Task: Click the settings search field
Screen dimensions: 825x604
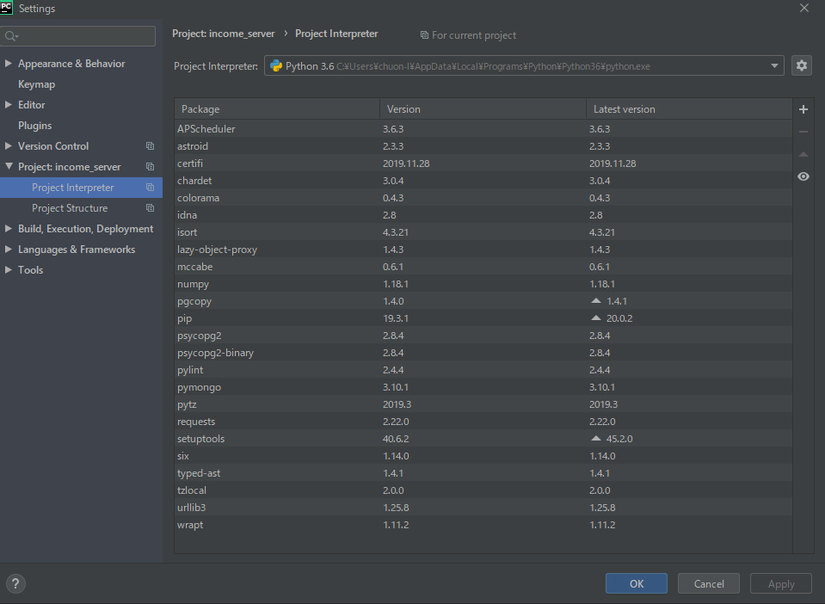Action: (80, 36)
